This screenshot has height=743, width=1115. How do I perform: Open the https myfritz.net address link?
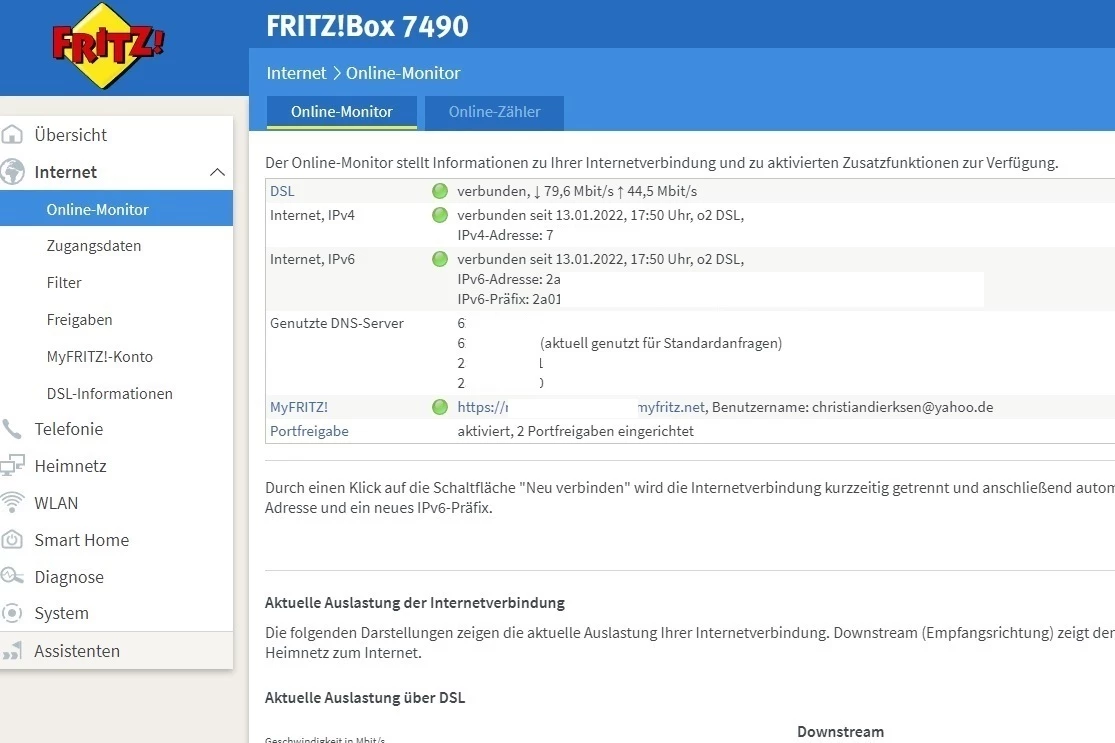581,407
